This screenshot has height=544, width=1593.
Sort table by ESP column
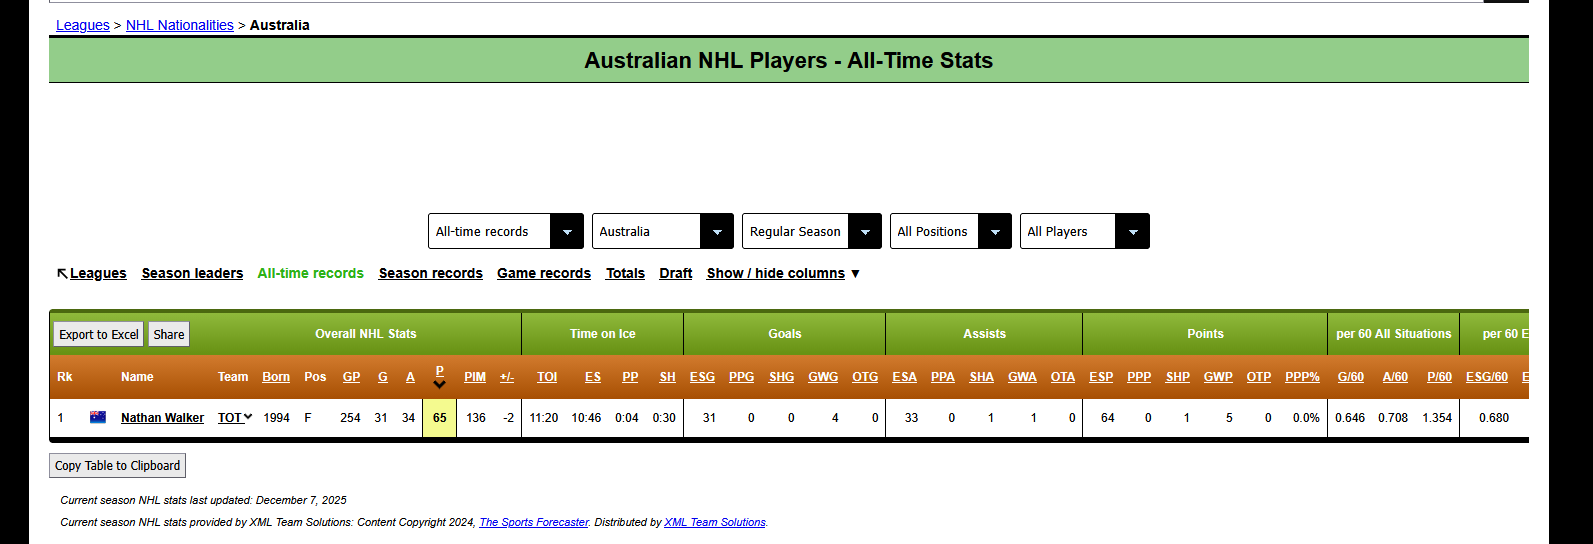(1101, 377)
